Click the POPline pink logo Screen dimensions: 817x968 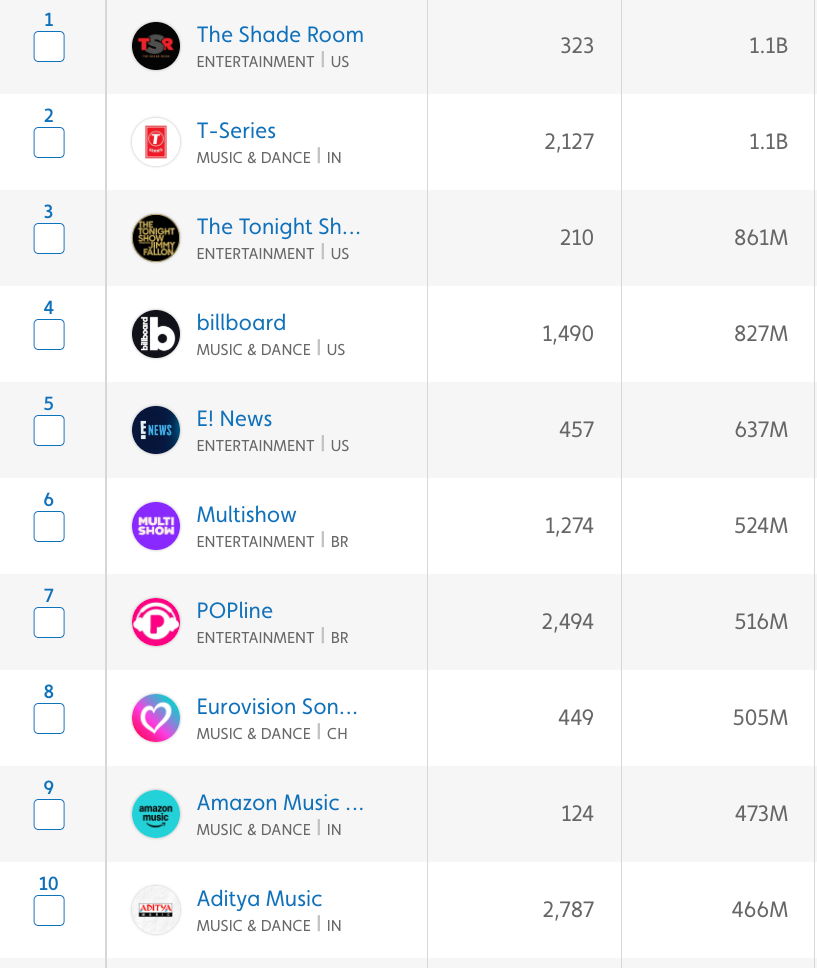tap(156, 622)
